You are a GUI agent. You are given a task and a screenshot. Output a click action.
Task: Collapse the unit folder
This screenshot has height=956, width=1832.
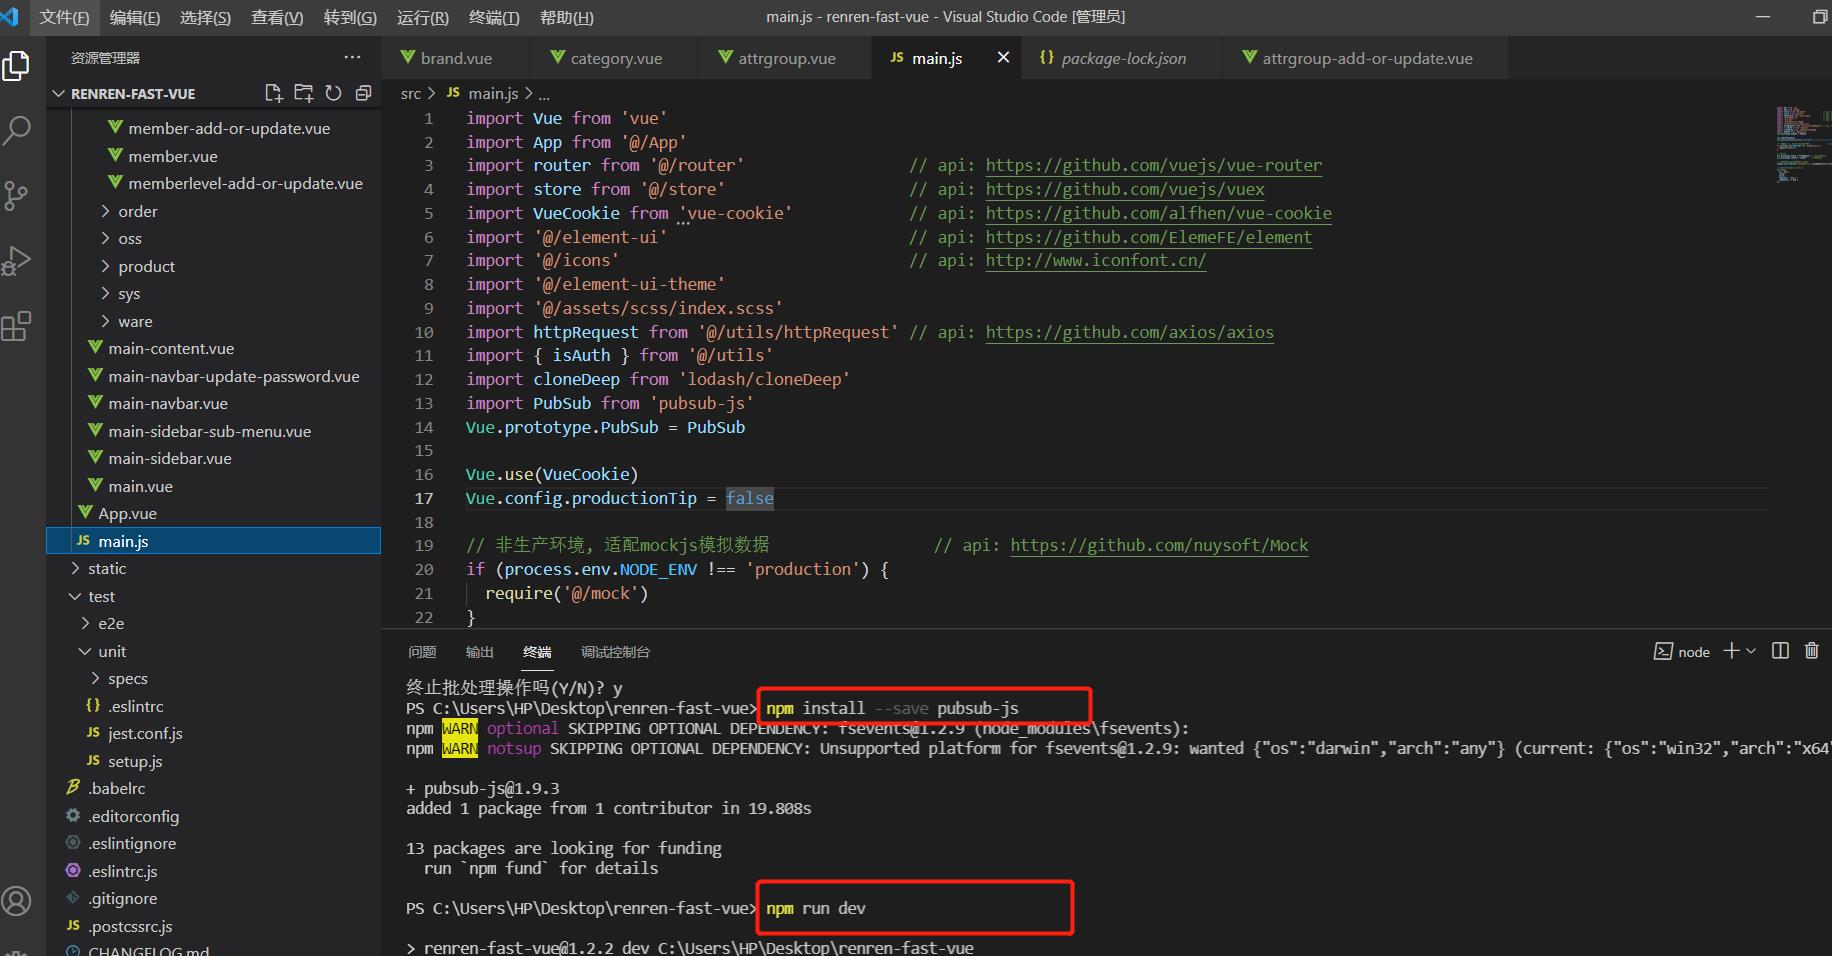click(x=213, y=651)
